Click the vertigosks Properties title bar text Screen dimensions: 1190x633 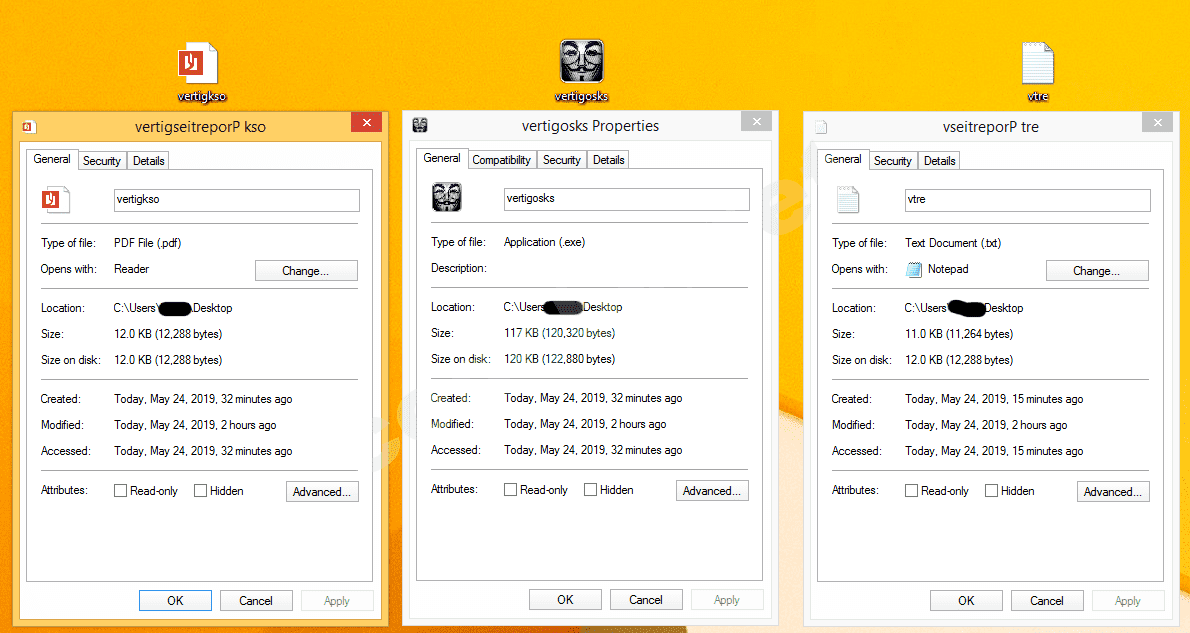(x=590, y=126)
